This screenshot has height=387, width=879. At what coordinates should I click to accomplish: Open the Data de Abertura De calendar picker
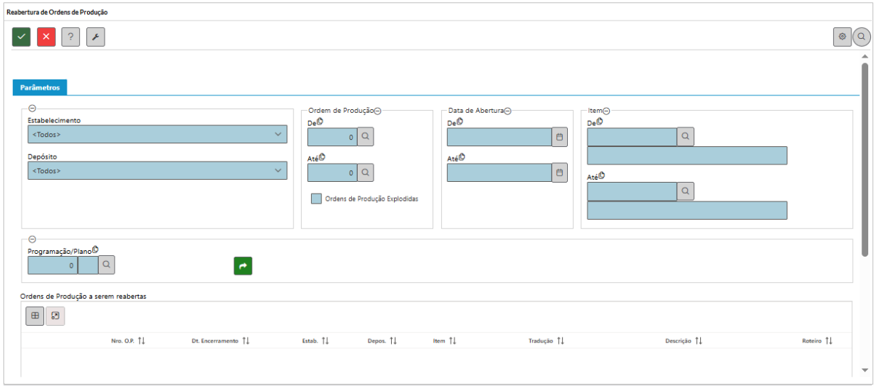[559, 137]
